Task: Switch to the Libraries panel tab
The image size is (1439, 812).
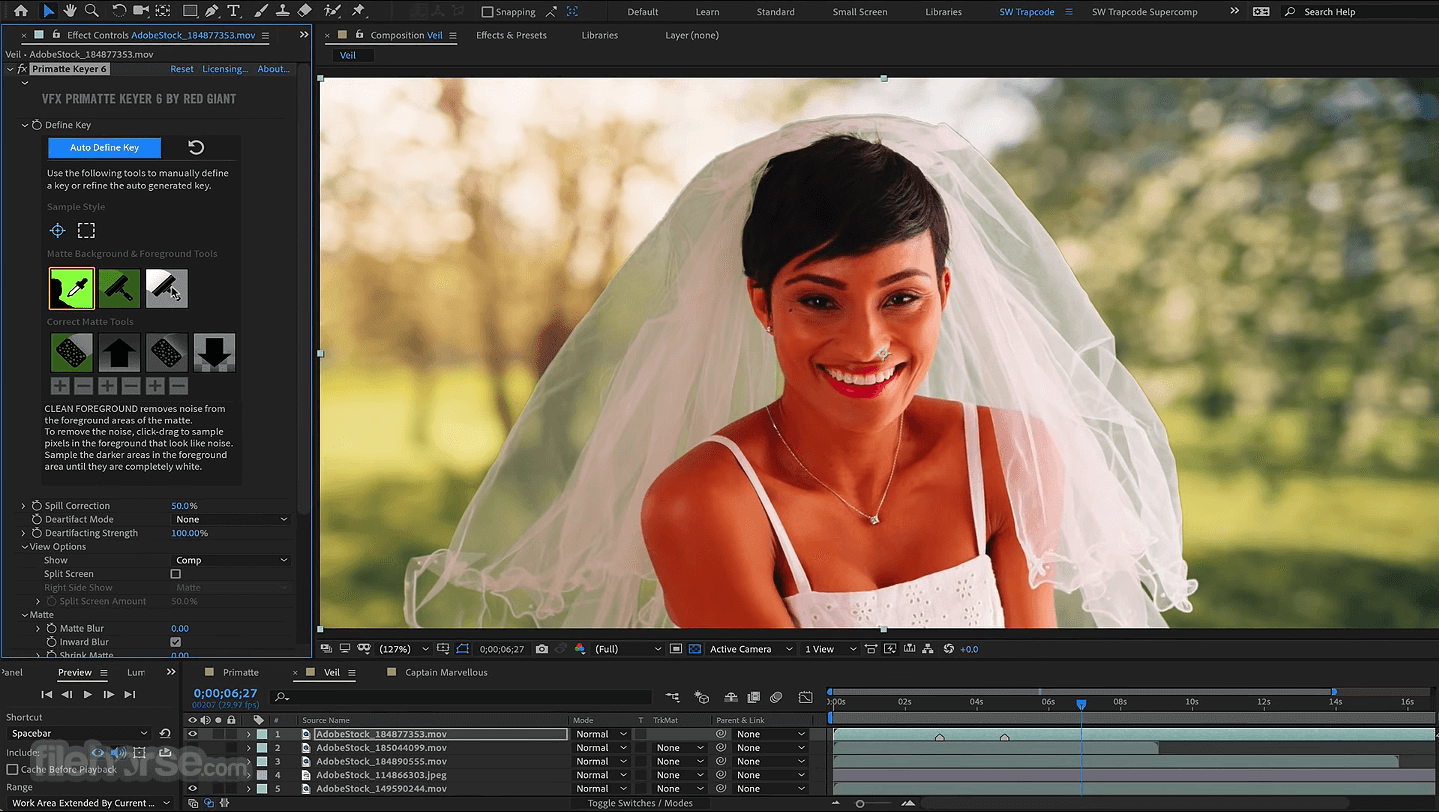Action: pos(599,35)
